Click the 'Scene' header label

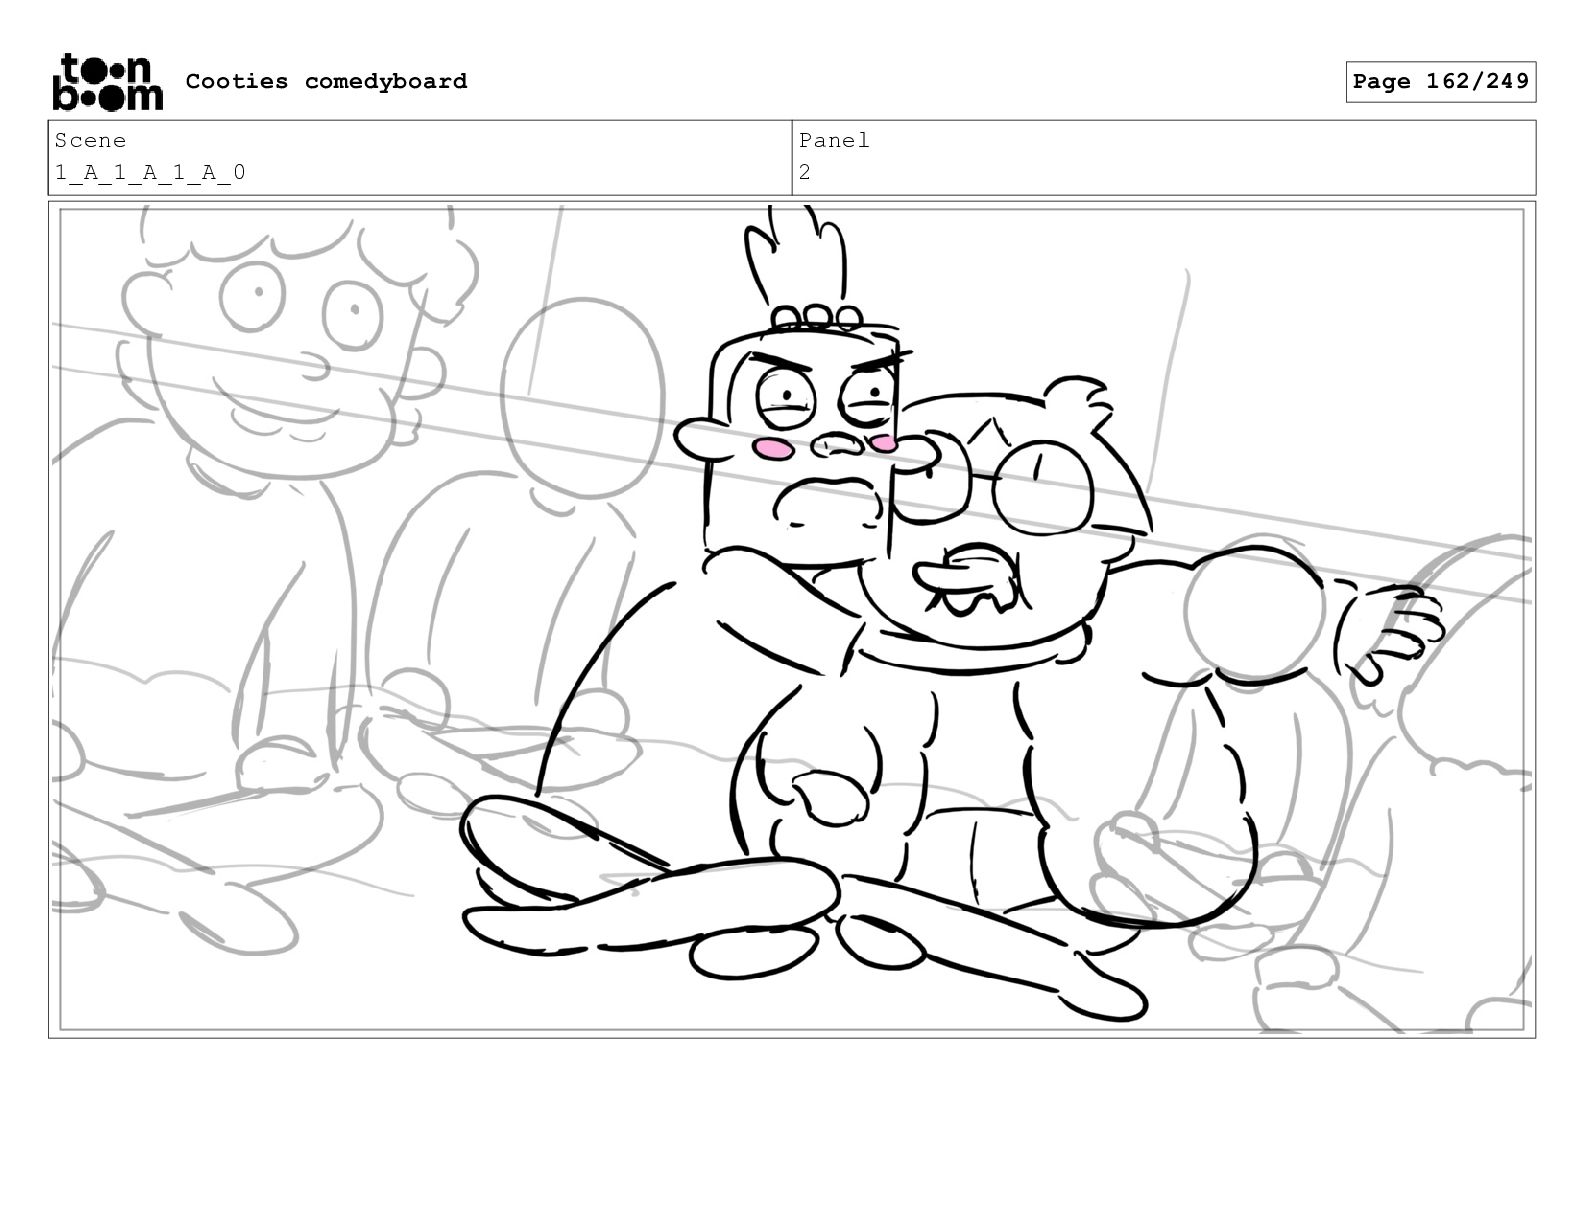pos(90,141)
